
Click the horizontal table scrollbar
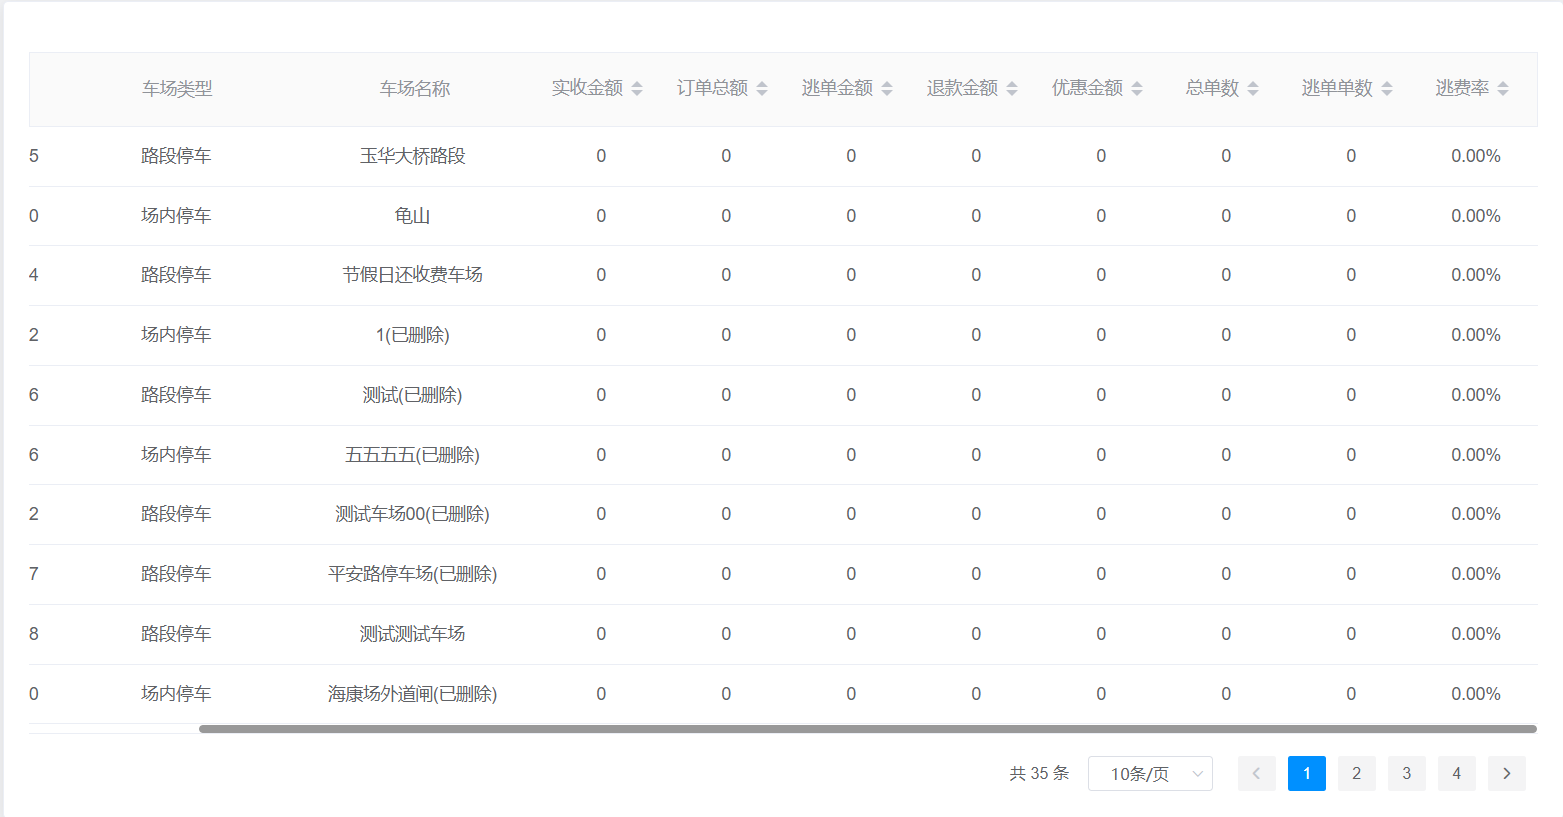click(867, 729)
